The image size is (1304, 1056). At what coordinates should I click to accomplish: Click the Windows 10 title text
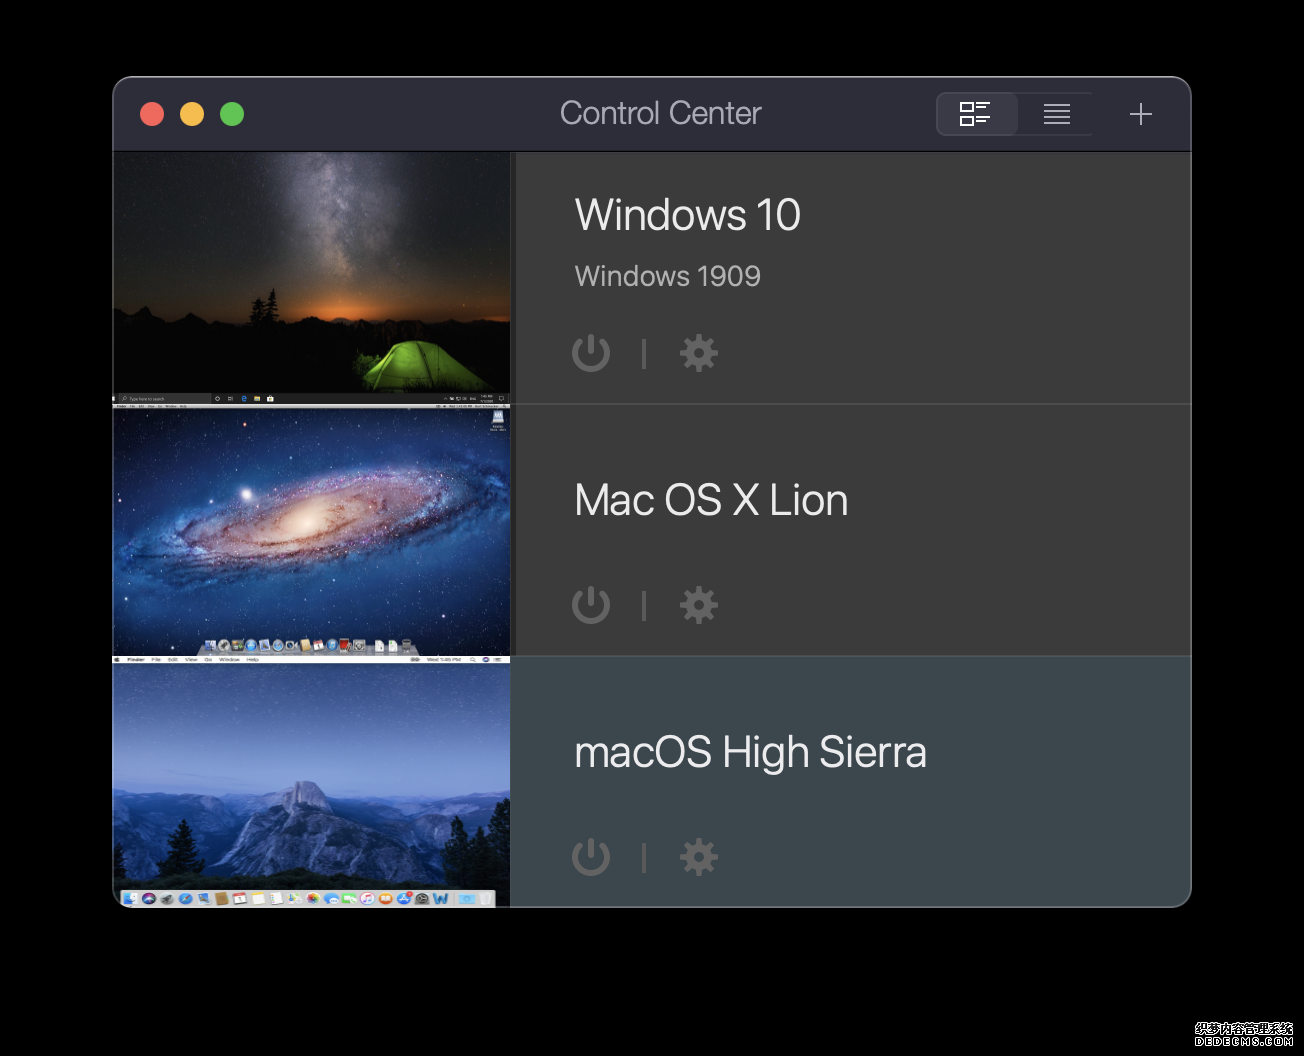pyautogui.click(x=688, y=215)
